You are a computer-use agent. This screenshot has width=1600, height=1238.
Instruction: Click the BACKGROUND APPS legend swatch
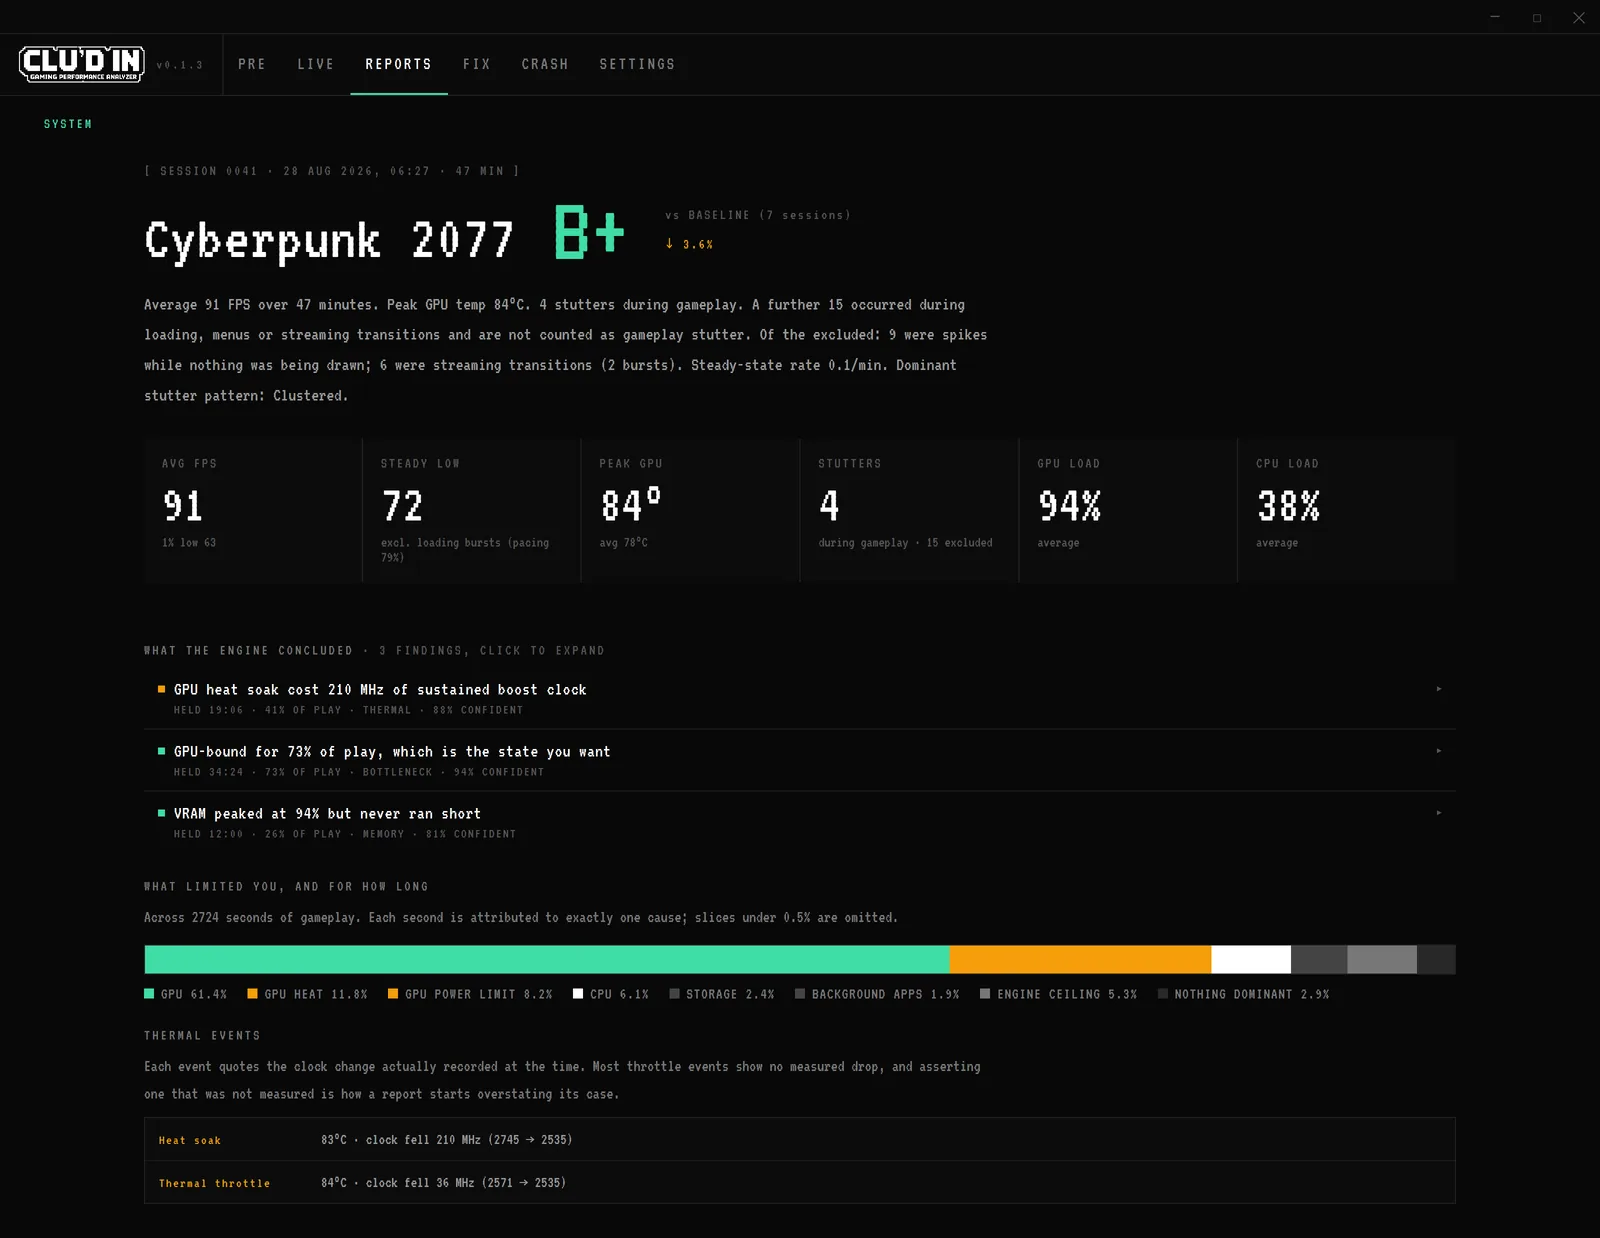coord(800,994)
